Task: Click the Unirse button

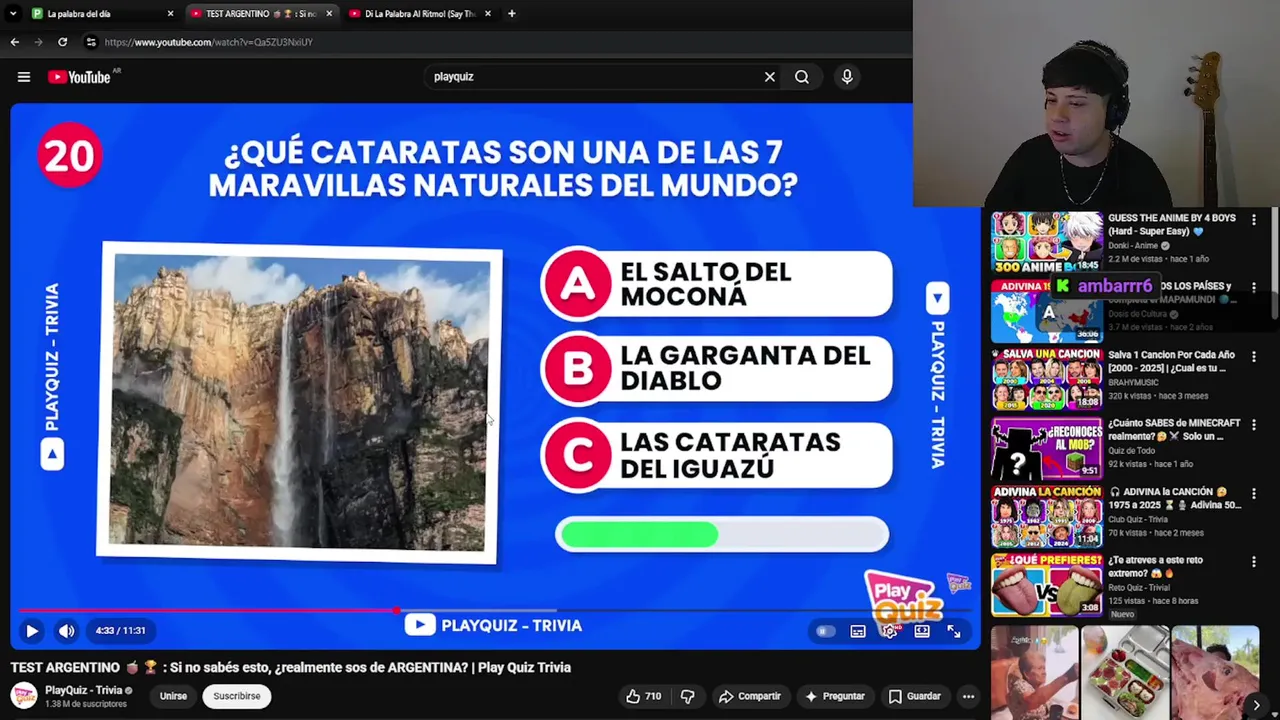Action: 173,696
